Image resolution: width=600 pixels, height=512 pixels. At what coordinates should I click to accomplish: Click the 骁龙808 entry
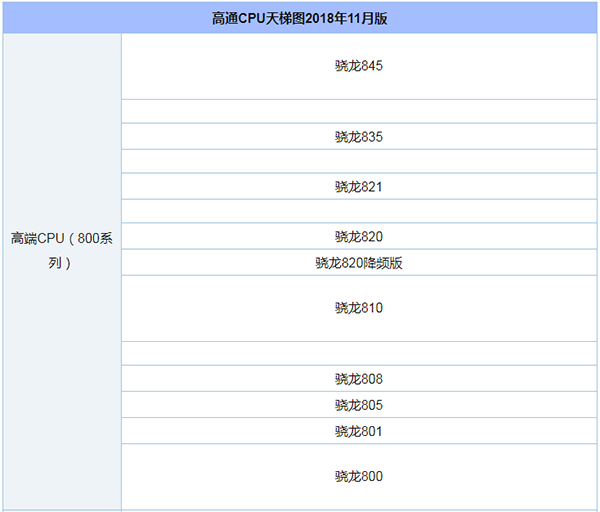pyautogui.click(x=359, y=379)
